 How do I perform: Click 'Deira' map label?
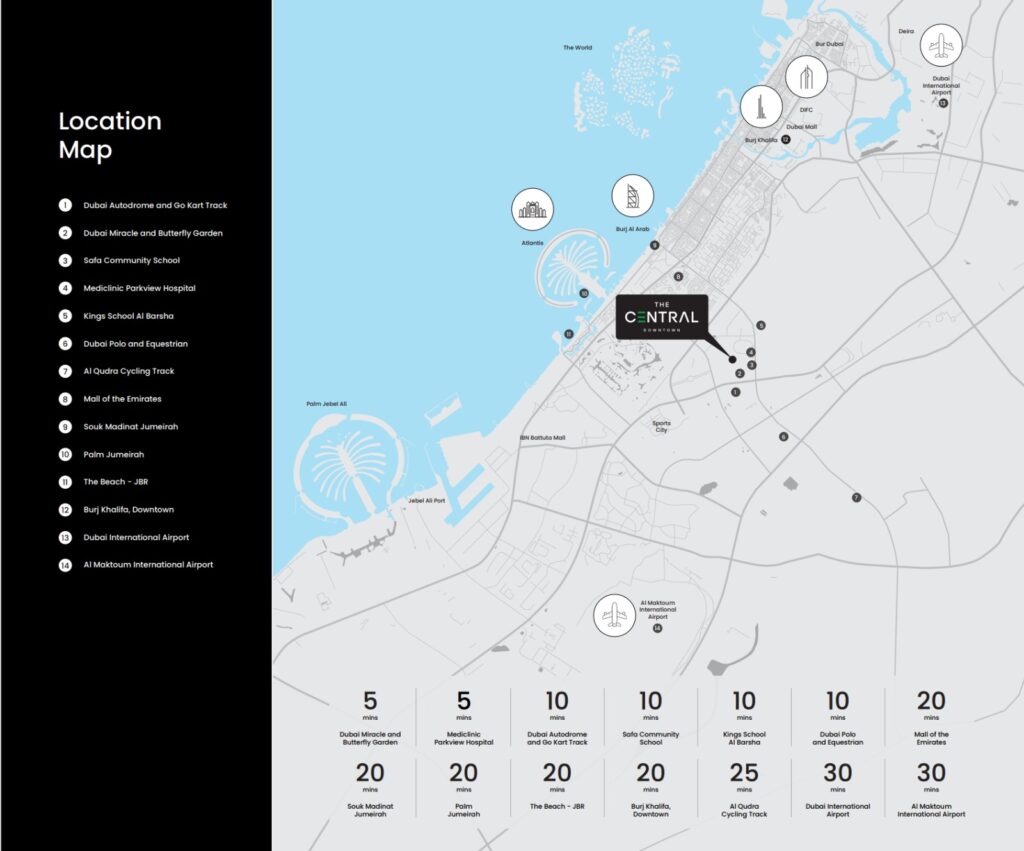pyautogui.click(x=906, y=31)
